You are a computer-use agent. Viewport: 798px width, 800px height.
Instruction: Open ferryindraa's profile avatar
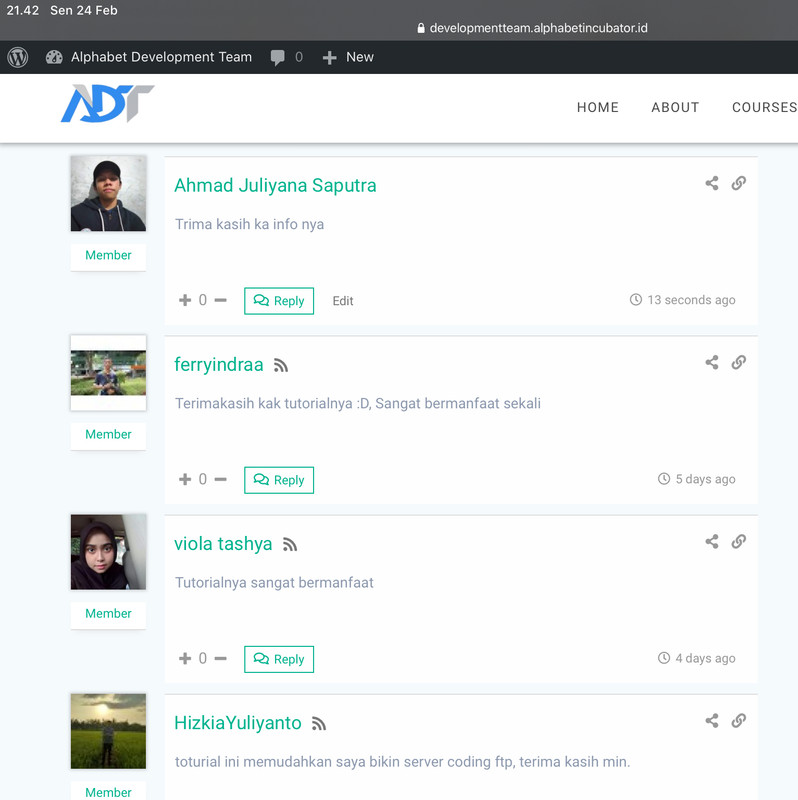pyautogui.click(x=108, y=373)
